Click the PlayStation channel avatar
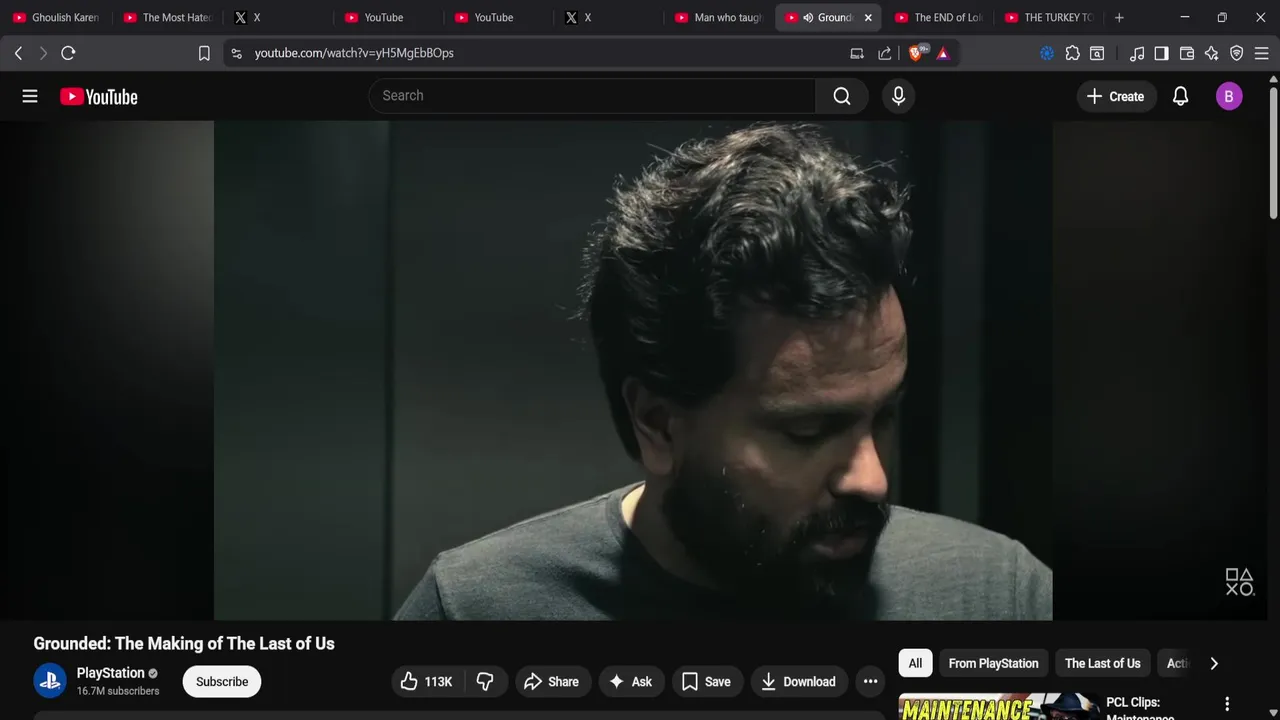Viewport: 1280px width, 720px height. click(50, 681)
